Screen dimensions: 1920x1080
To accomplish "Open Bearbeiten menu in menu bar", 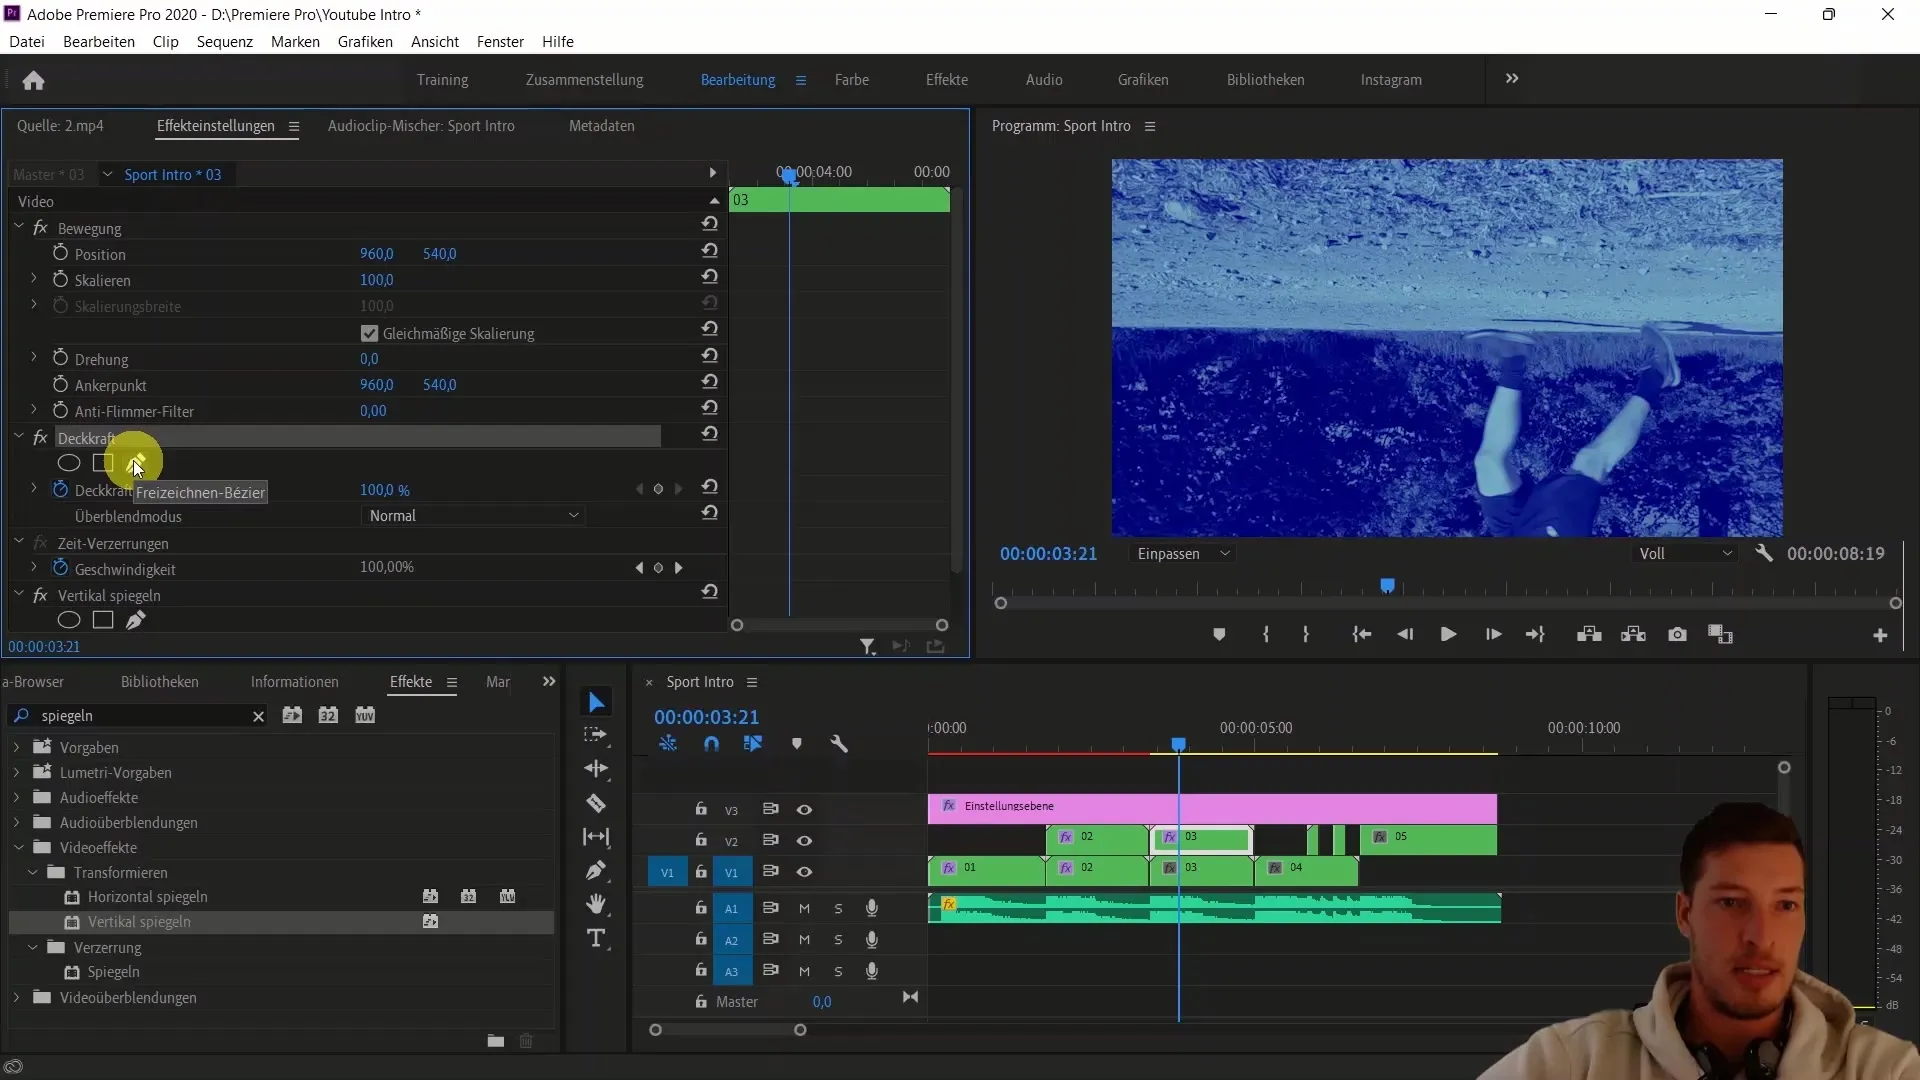I will [98, 41].
